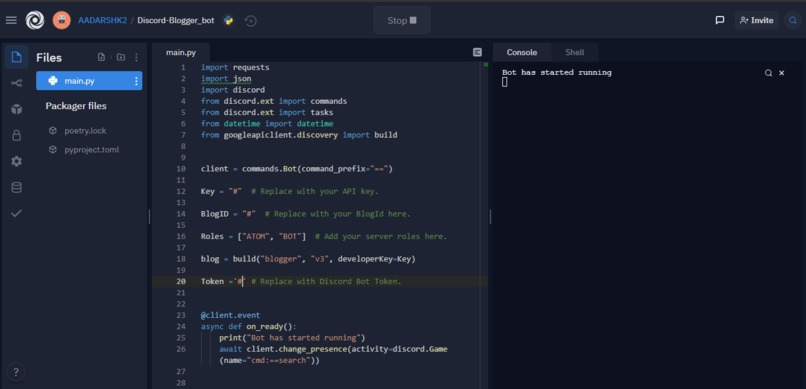Open the Unit tests checkmark icon
The image size is (806, 389).
(x=16, y=213)
